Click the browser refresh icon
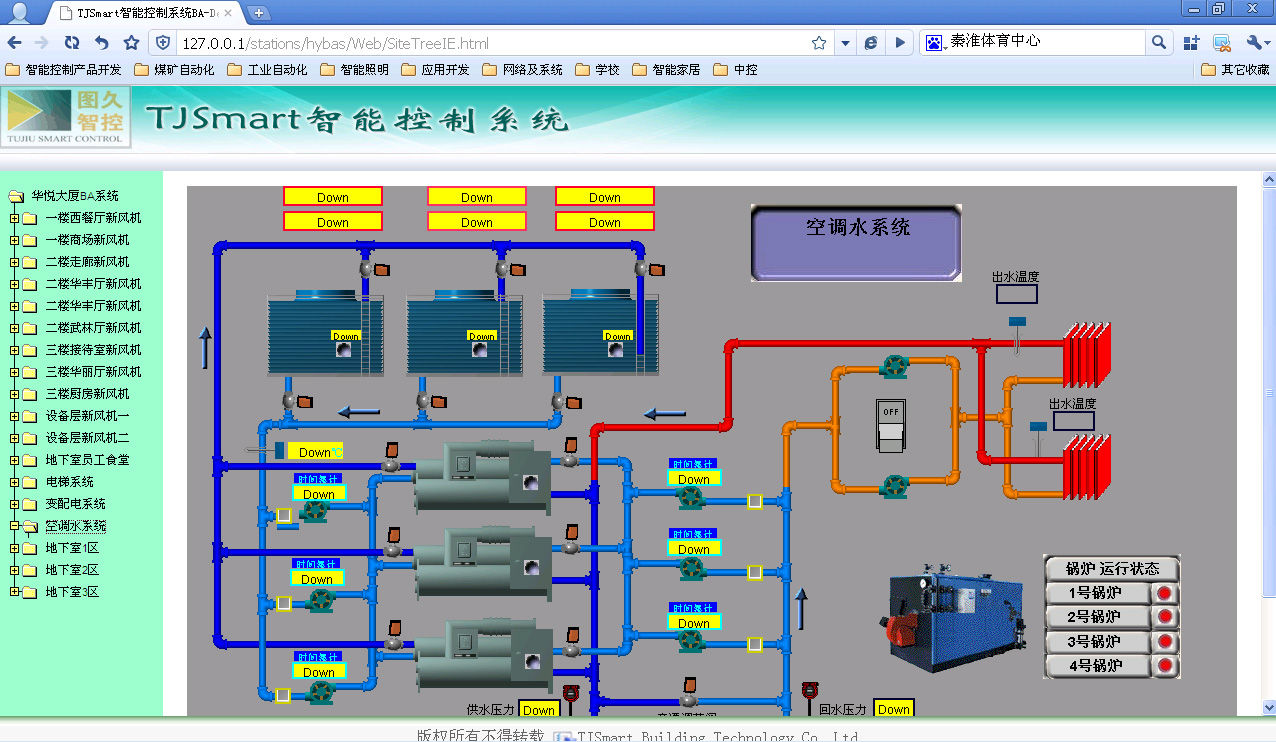Image resolution: width=1276 pixels, height=742 pixels. 71,43
